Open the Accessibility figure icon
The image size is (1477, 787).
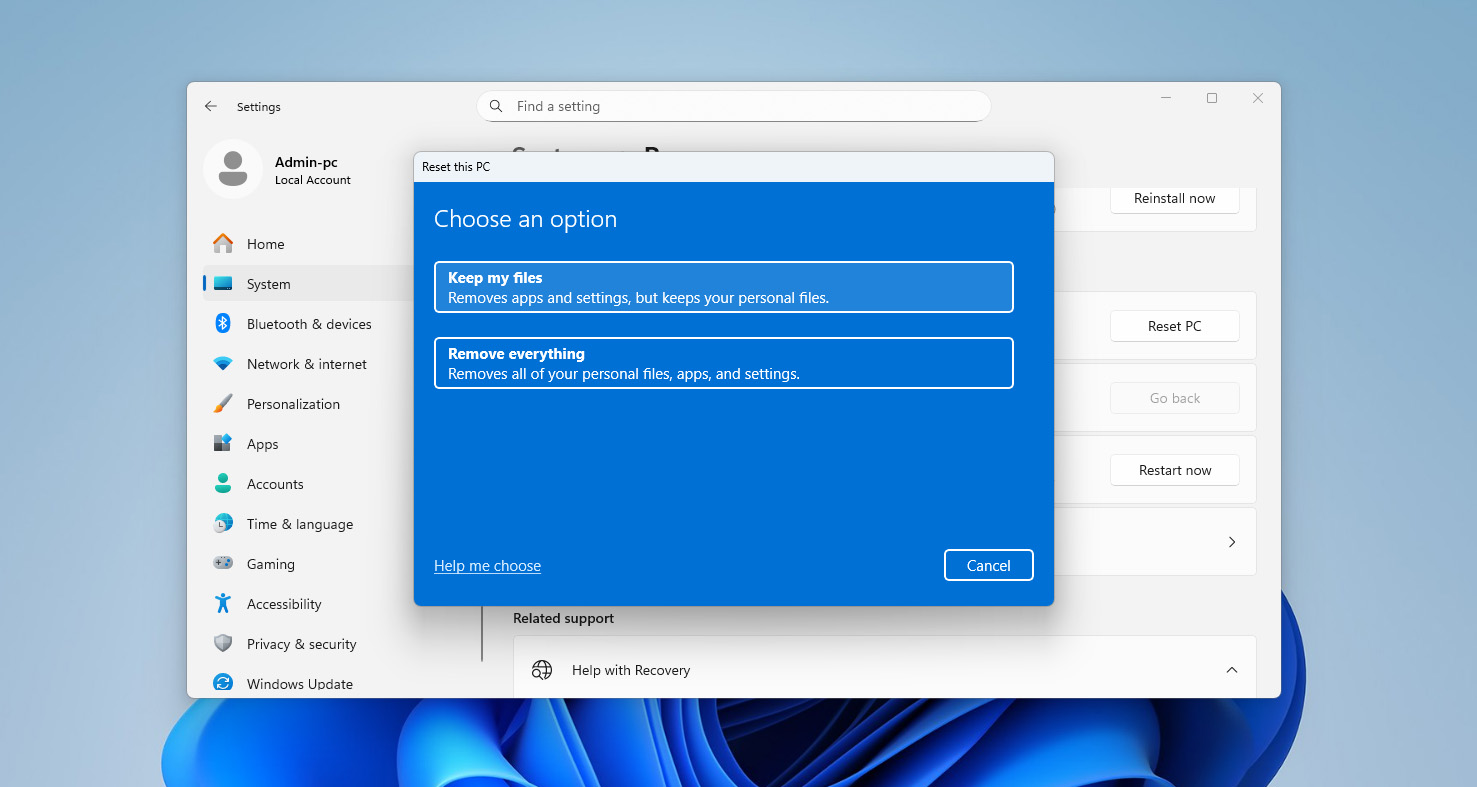click(x=223, y=604)
